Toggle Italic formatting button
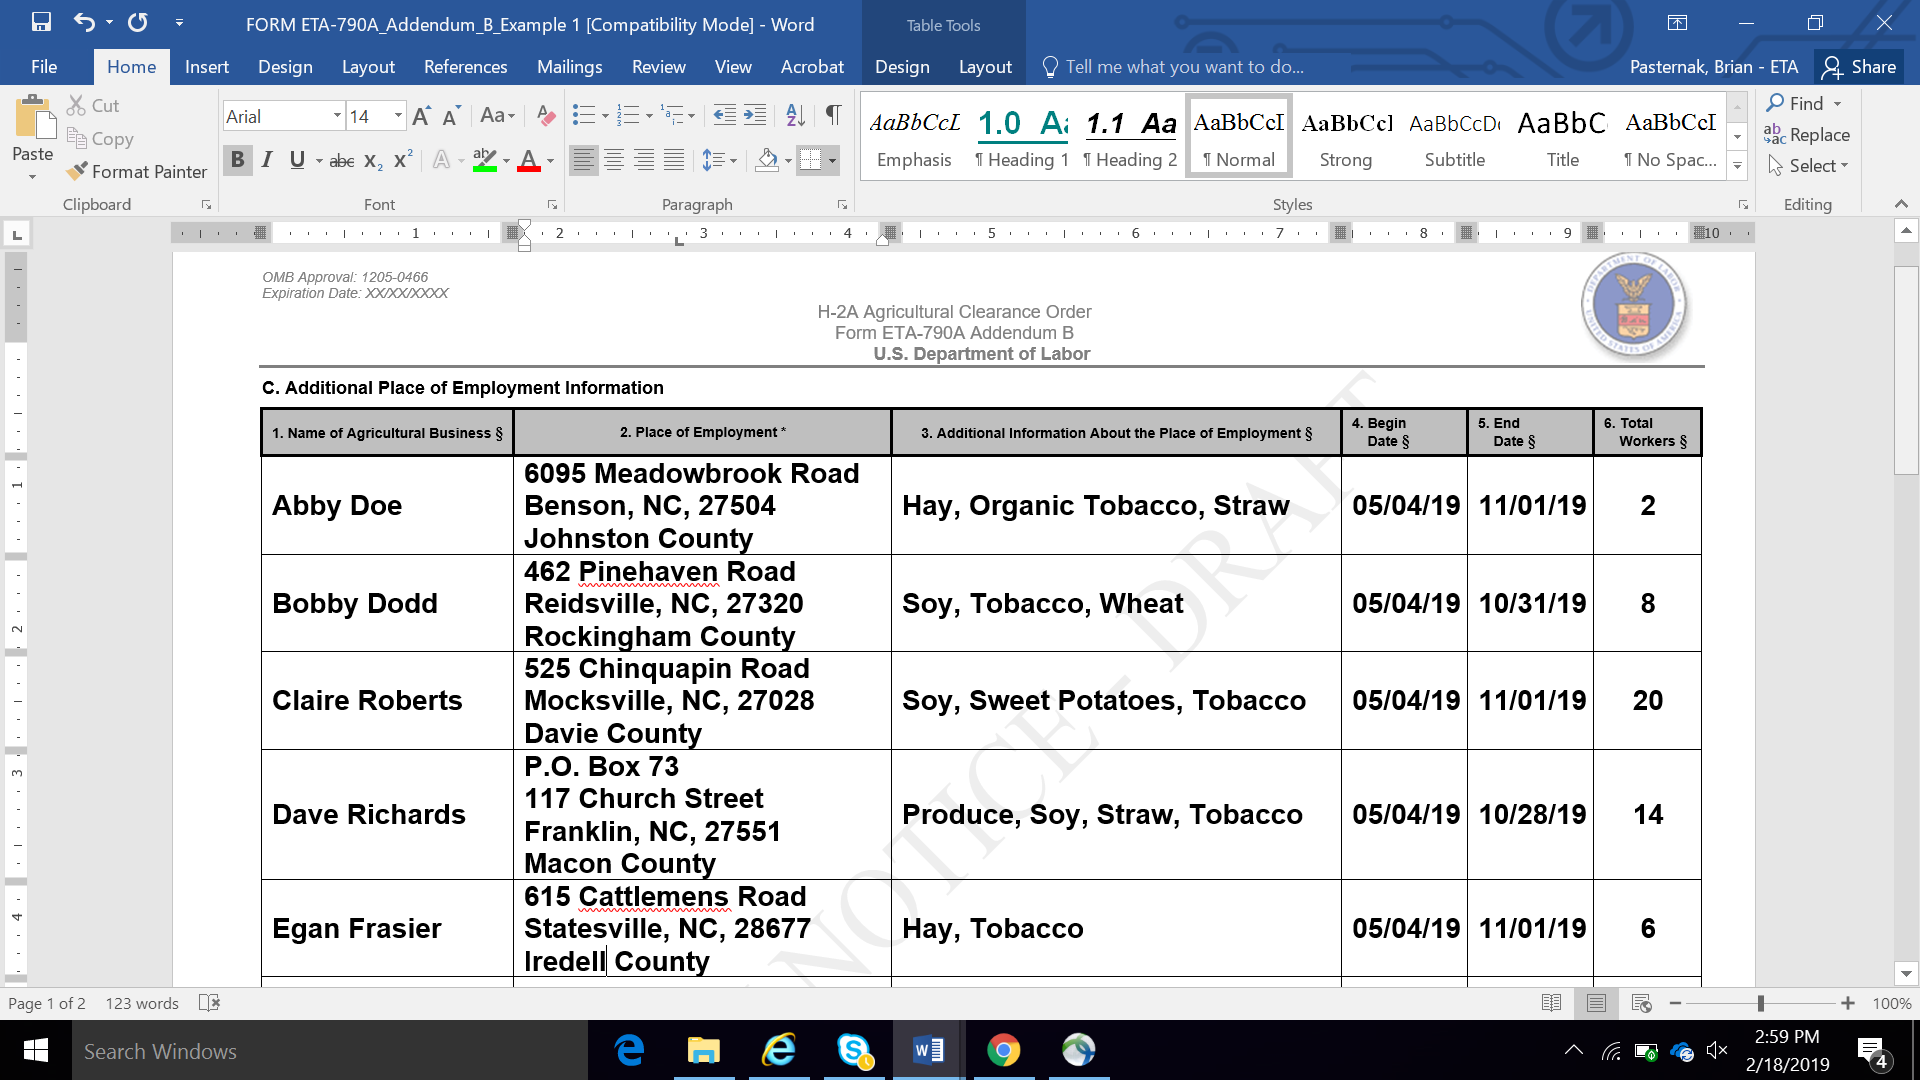This screenshot has height=1080, width=1920. tap(267, 160)
